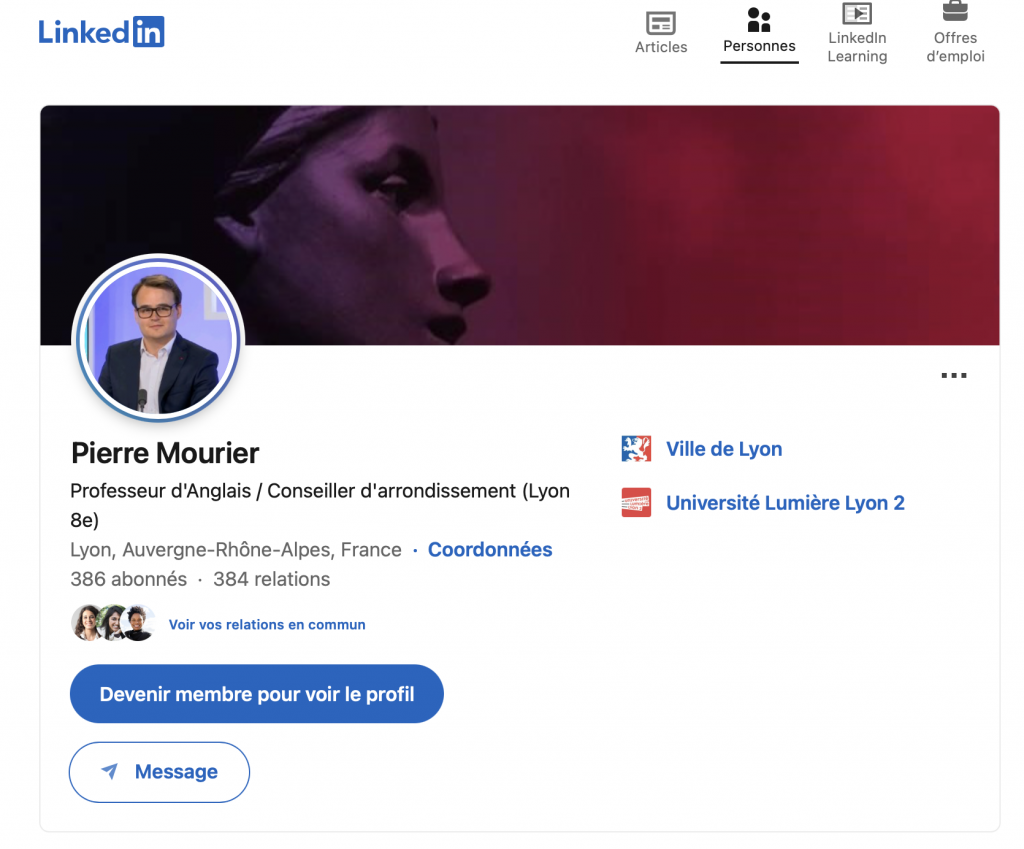Click the Ville de Lyon lion logo

pos(636,449)
